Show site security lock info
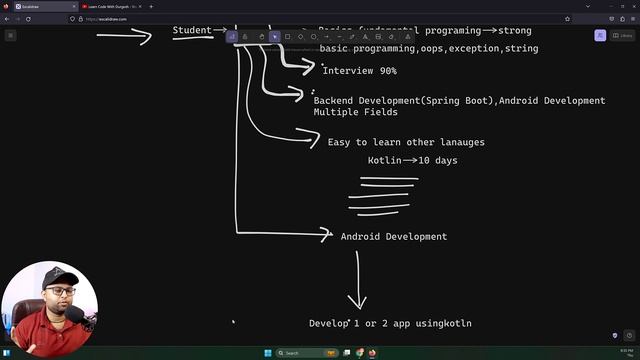Viewport: 640px width, 360px height. tap(80, 19)
